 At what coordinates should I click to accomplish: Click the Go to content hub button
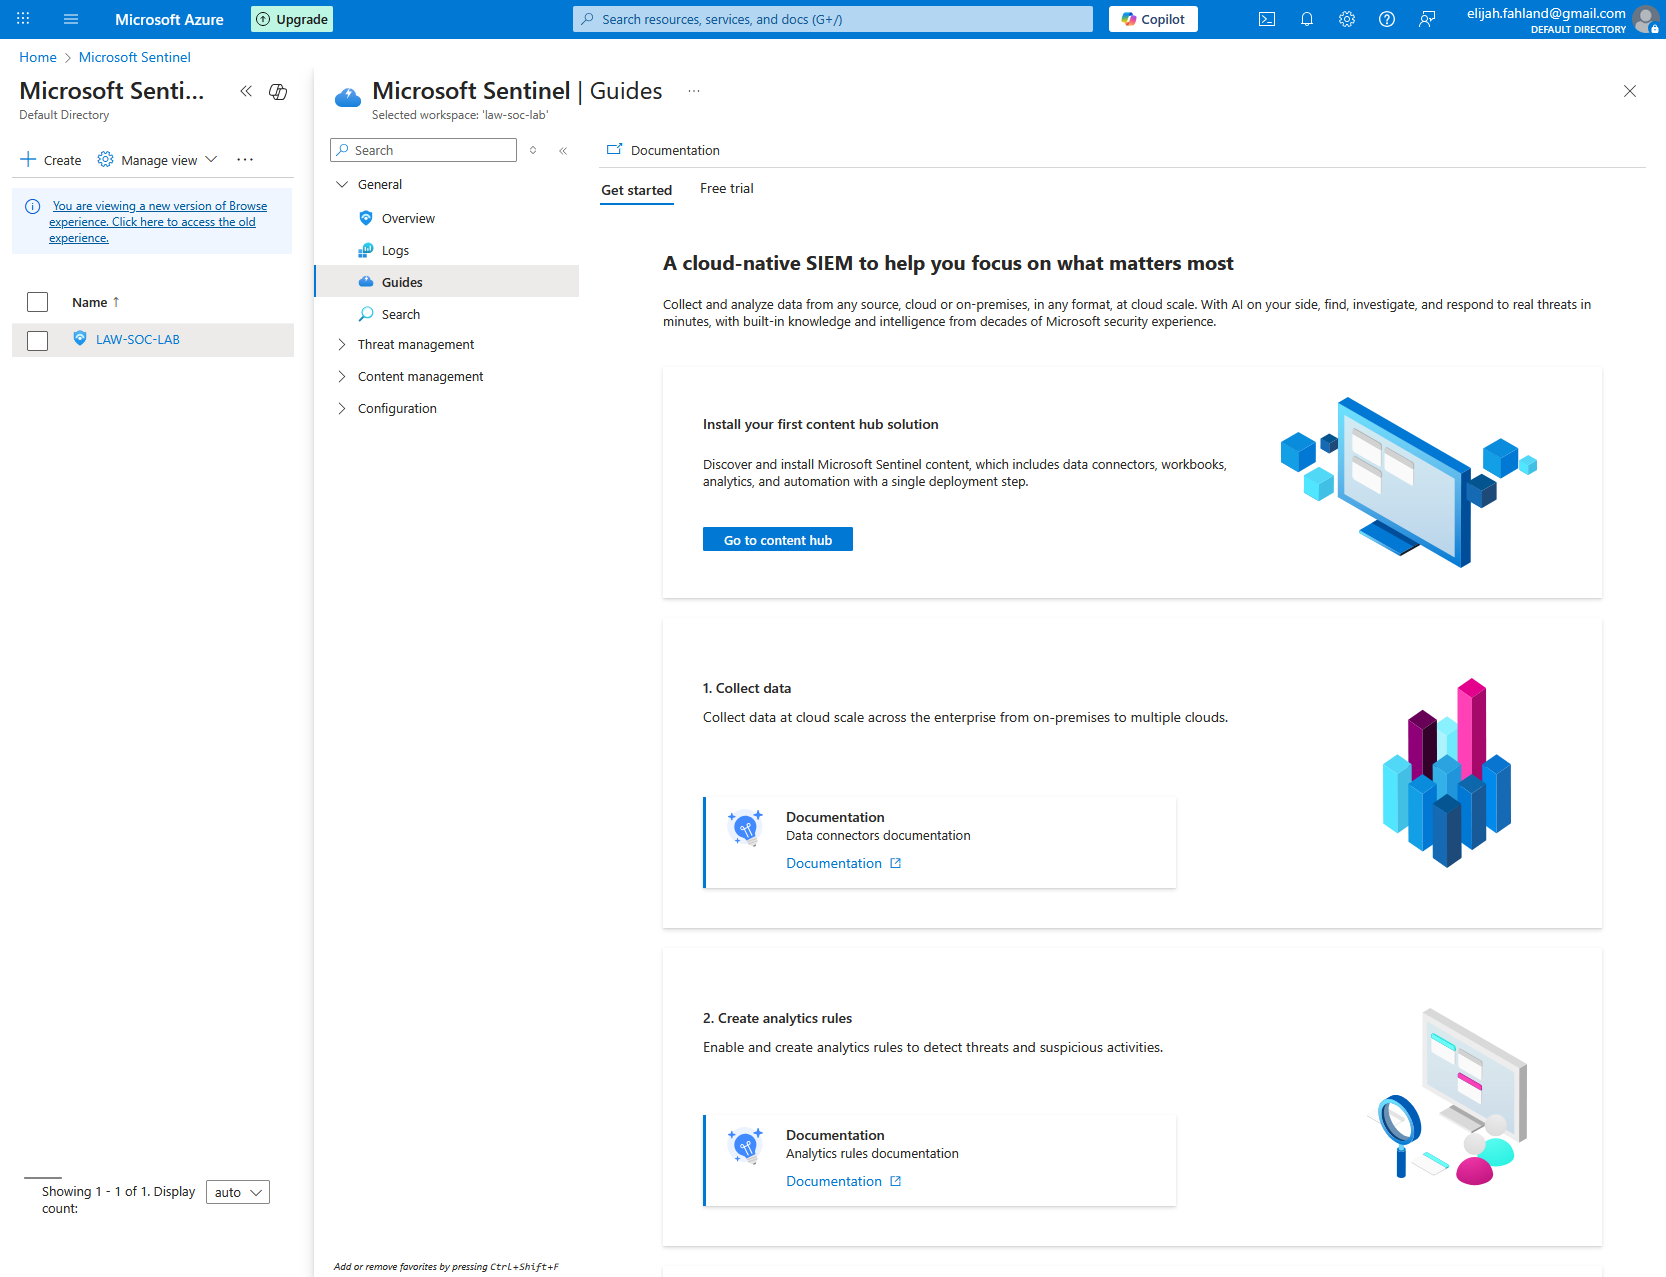pyautogui.click(x=778, y=540)
